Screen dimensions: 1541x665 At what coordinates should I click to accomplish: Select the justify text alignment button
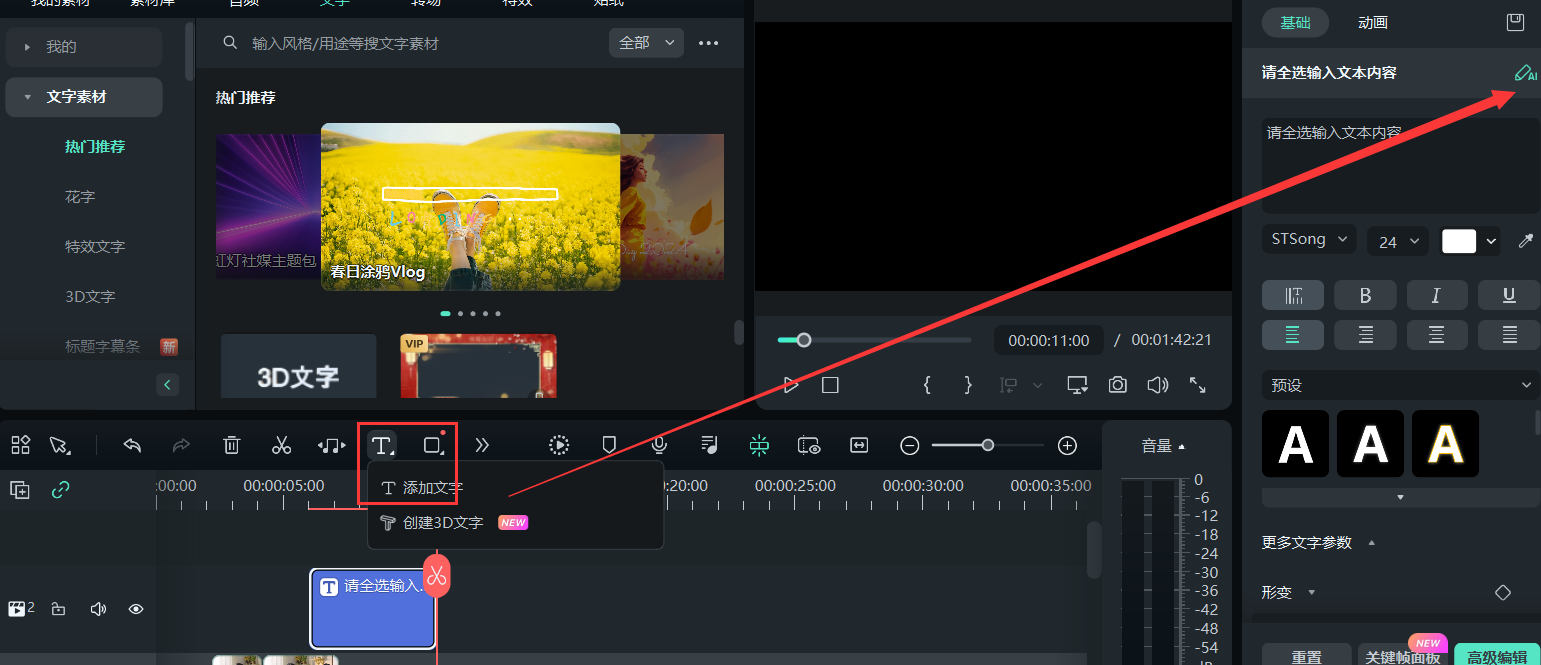coord(1509,335)
